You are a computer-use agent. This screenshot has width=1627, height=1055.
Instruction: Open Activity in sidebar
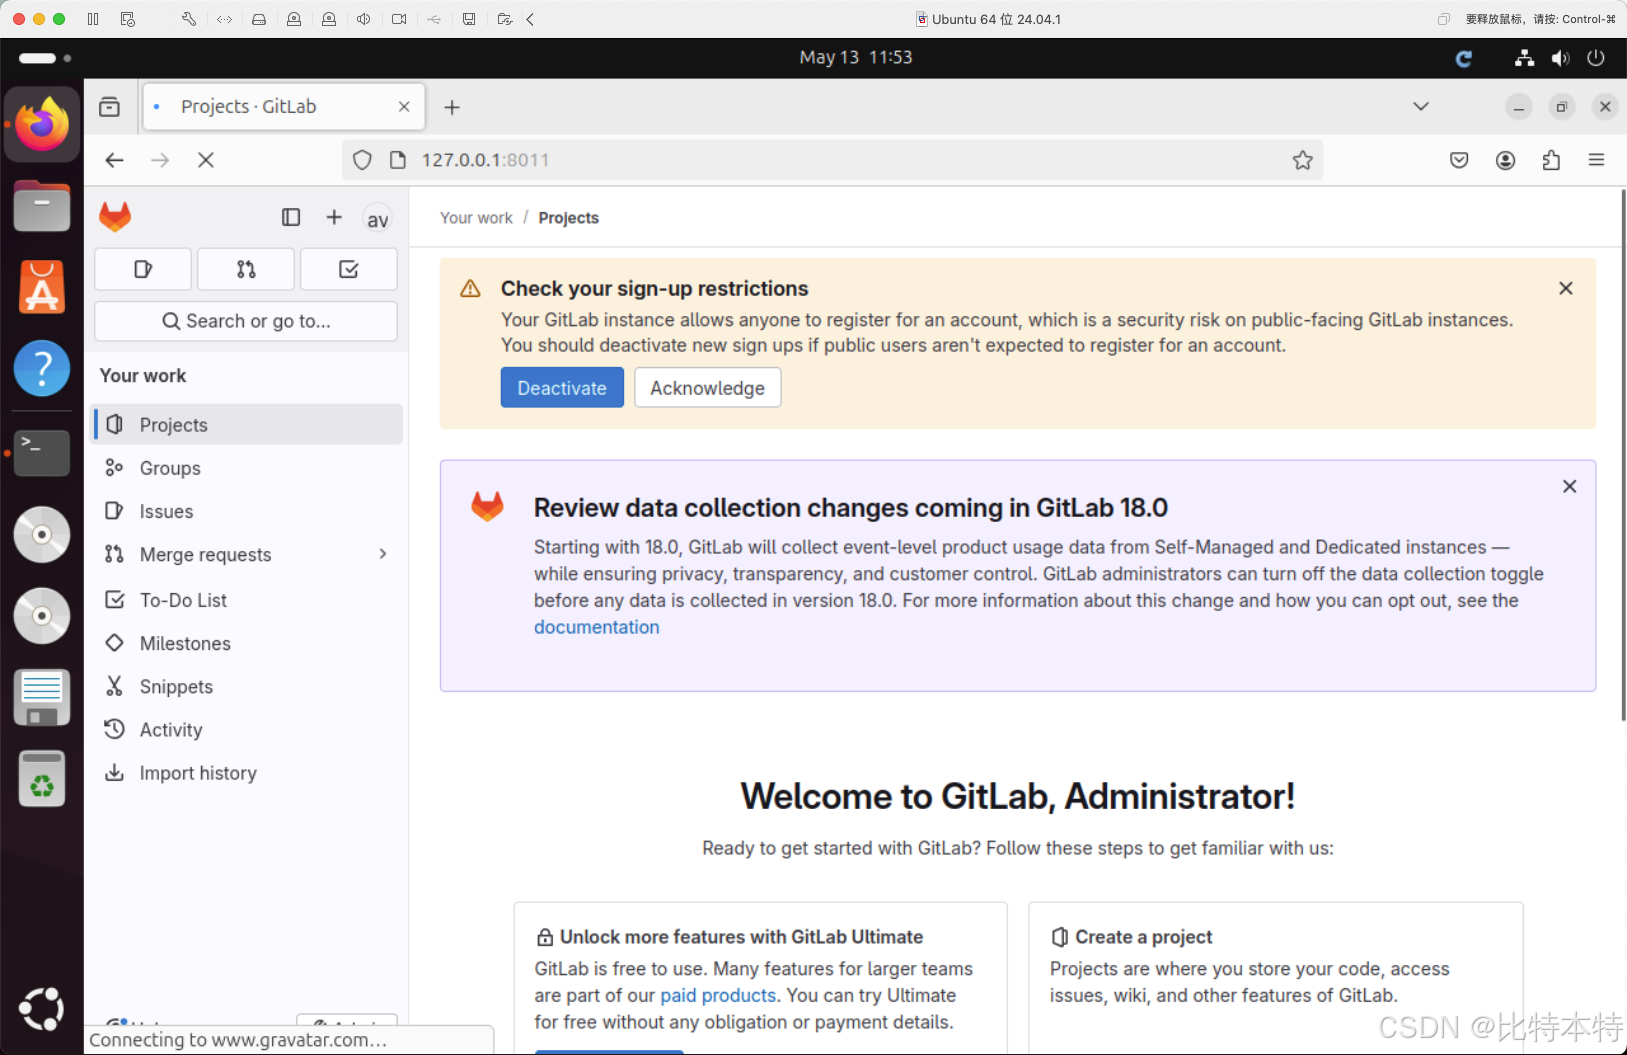(248, 730)
